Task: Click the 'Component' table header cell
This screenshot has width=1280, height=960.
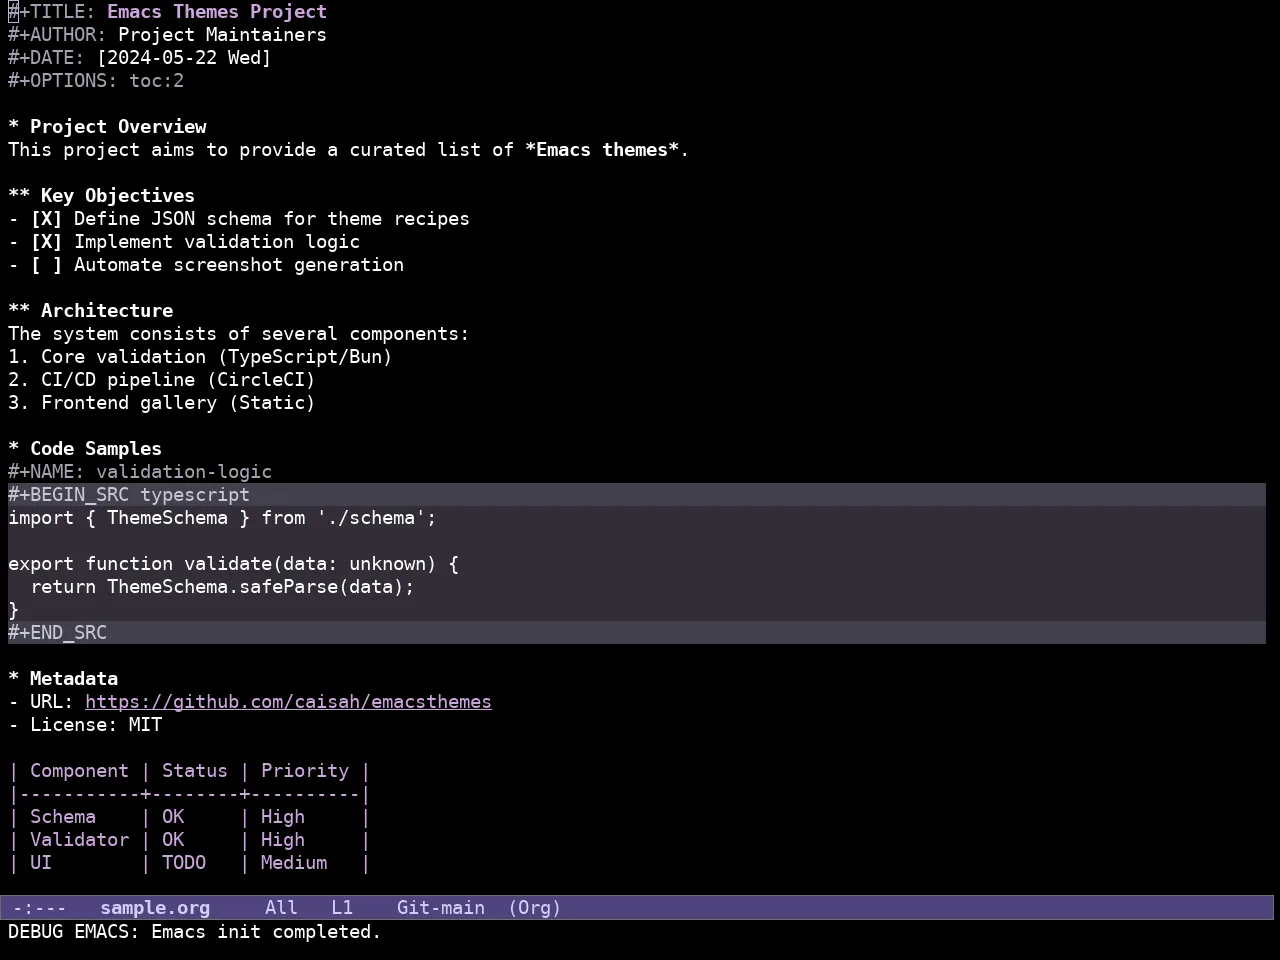Action: pos(79,771)
